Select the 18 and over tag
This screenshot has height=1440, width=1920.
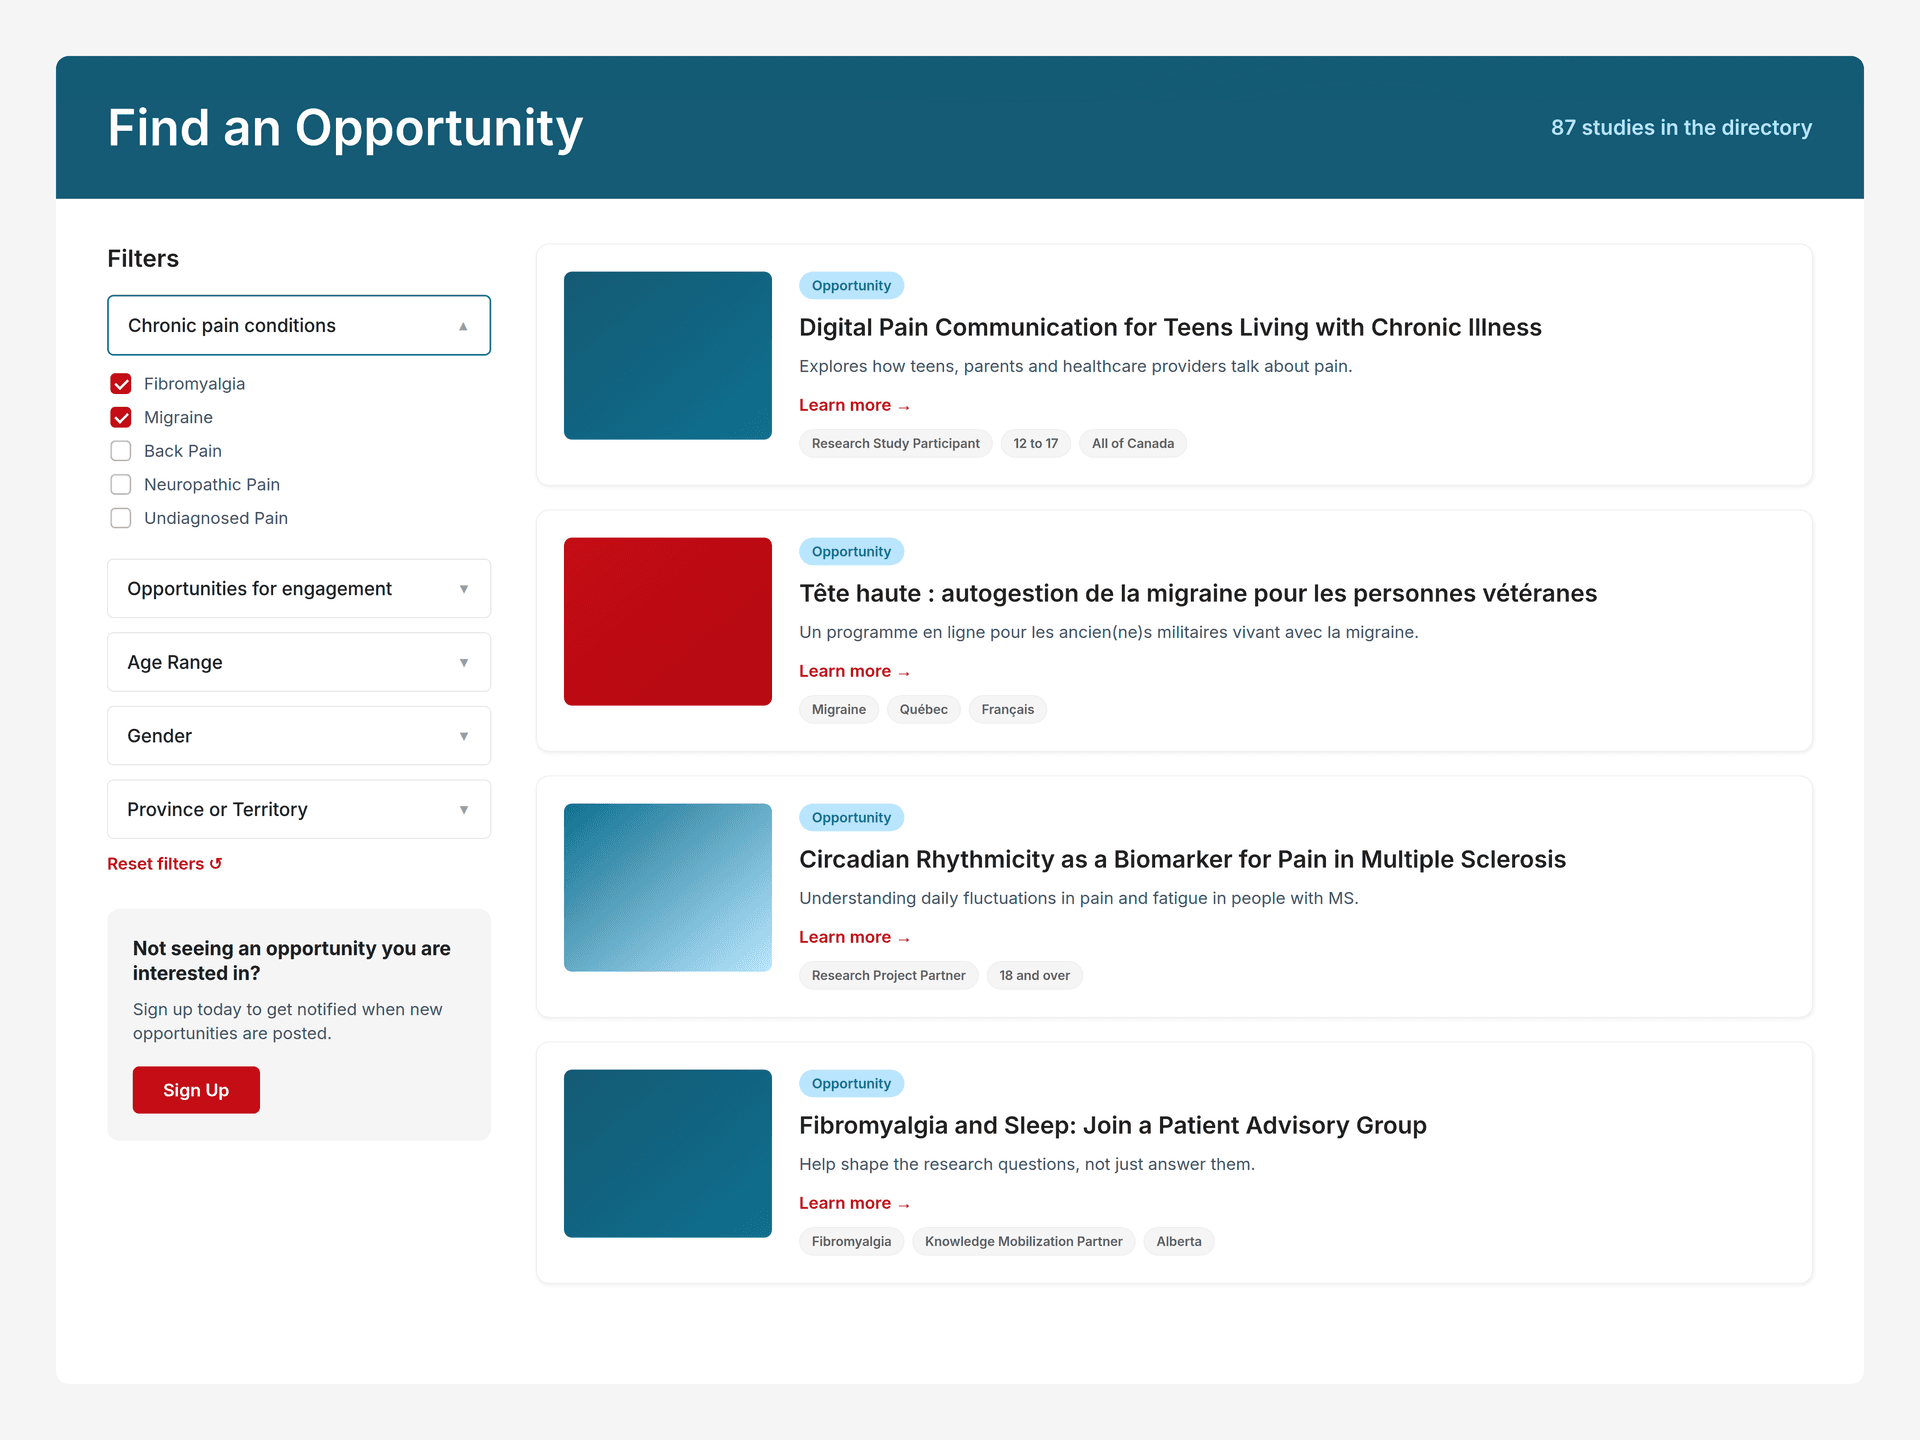[1035, 975]
